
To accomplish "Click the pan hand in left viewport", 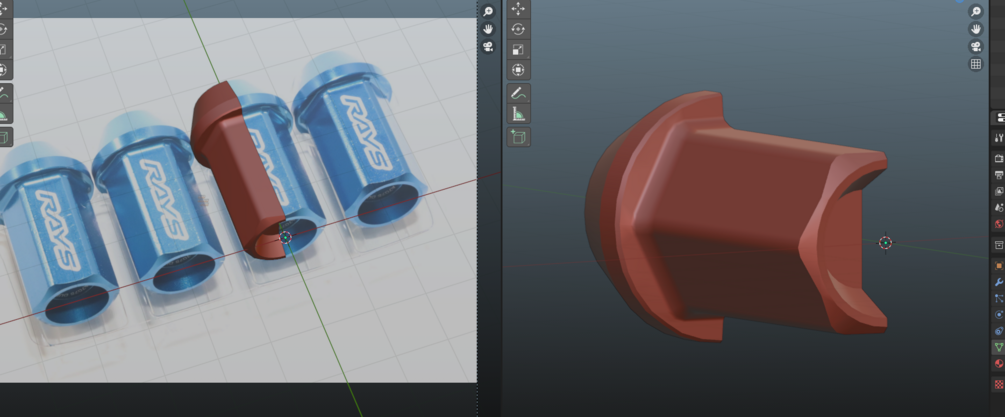I will (x=488, y=29).
